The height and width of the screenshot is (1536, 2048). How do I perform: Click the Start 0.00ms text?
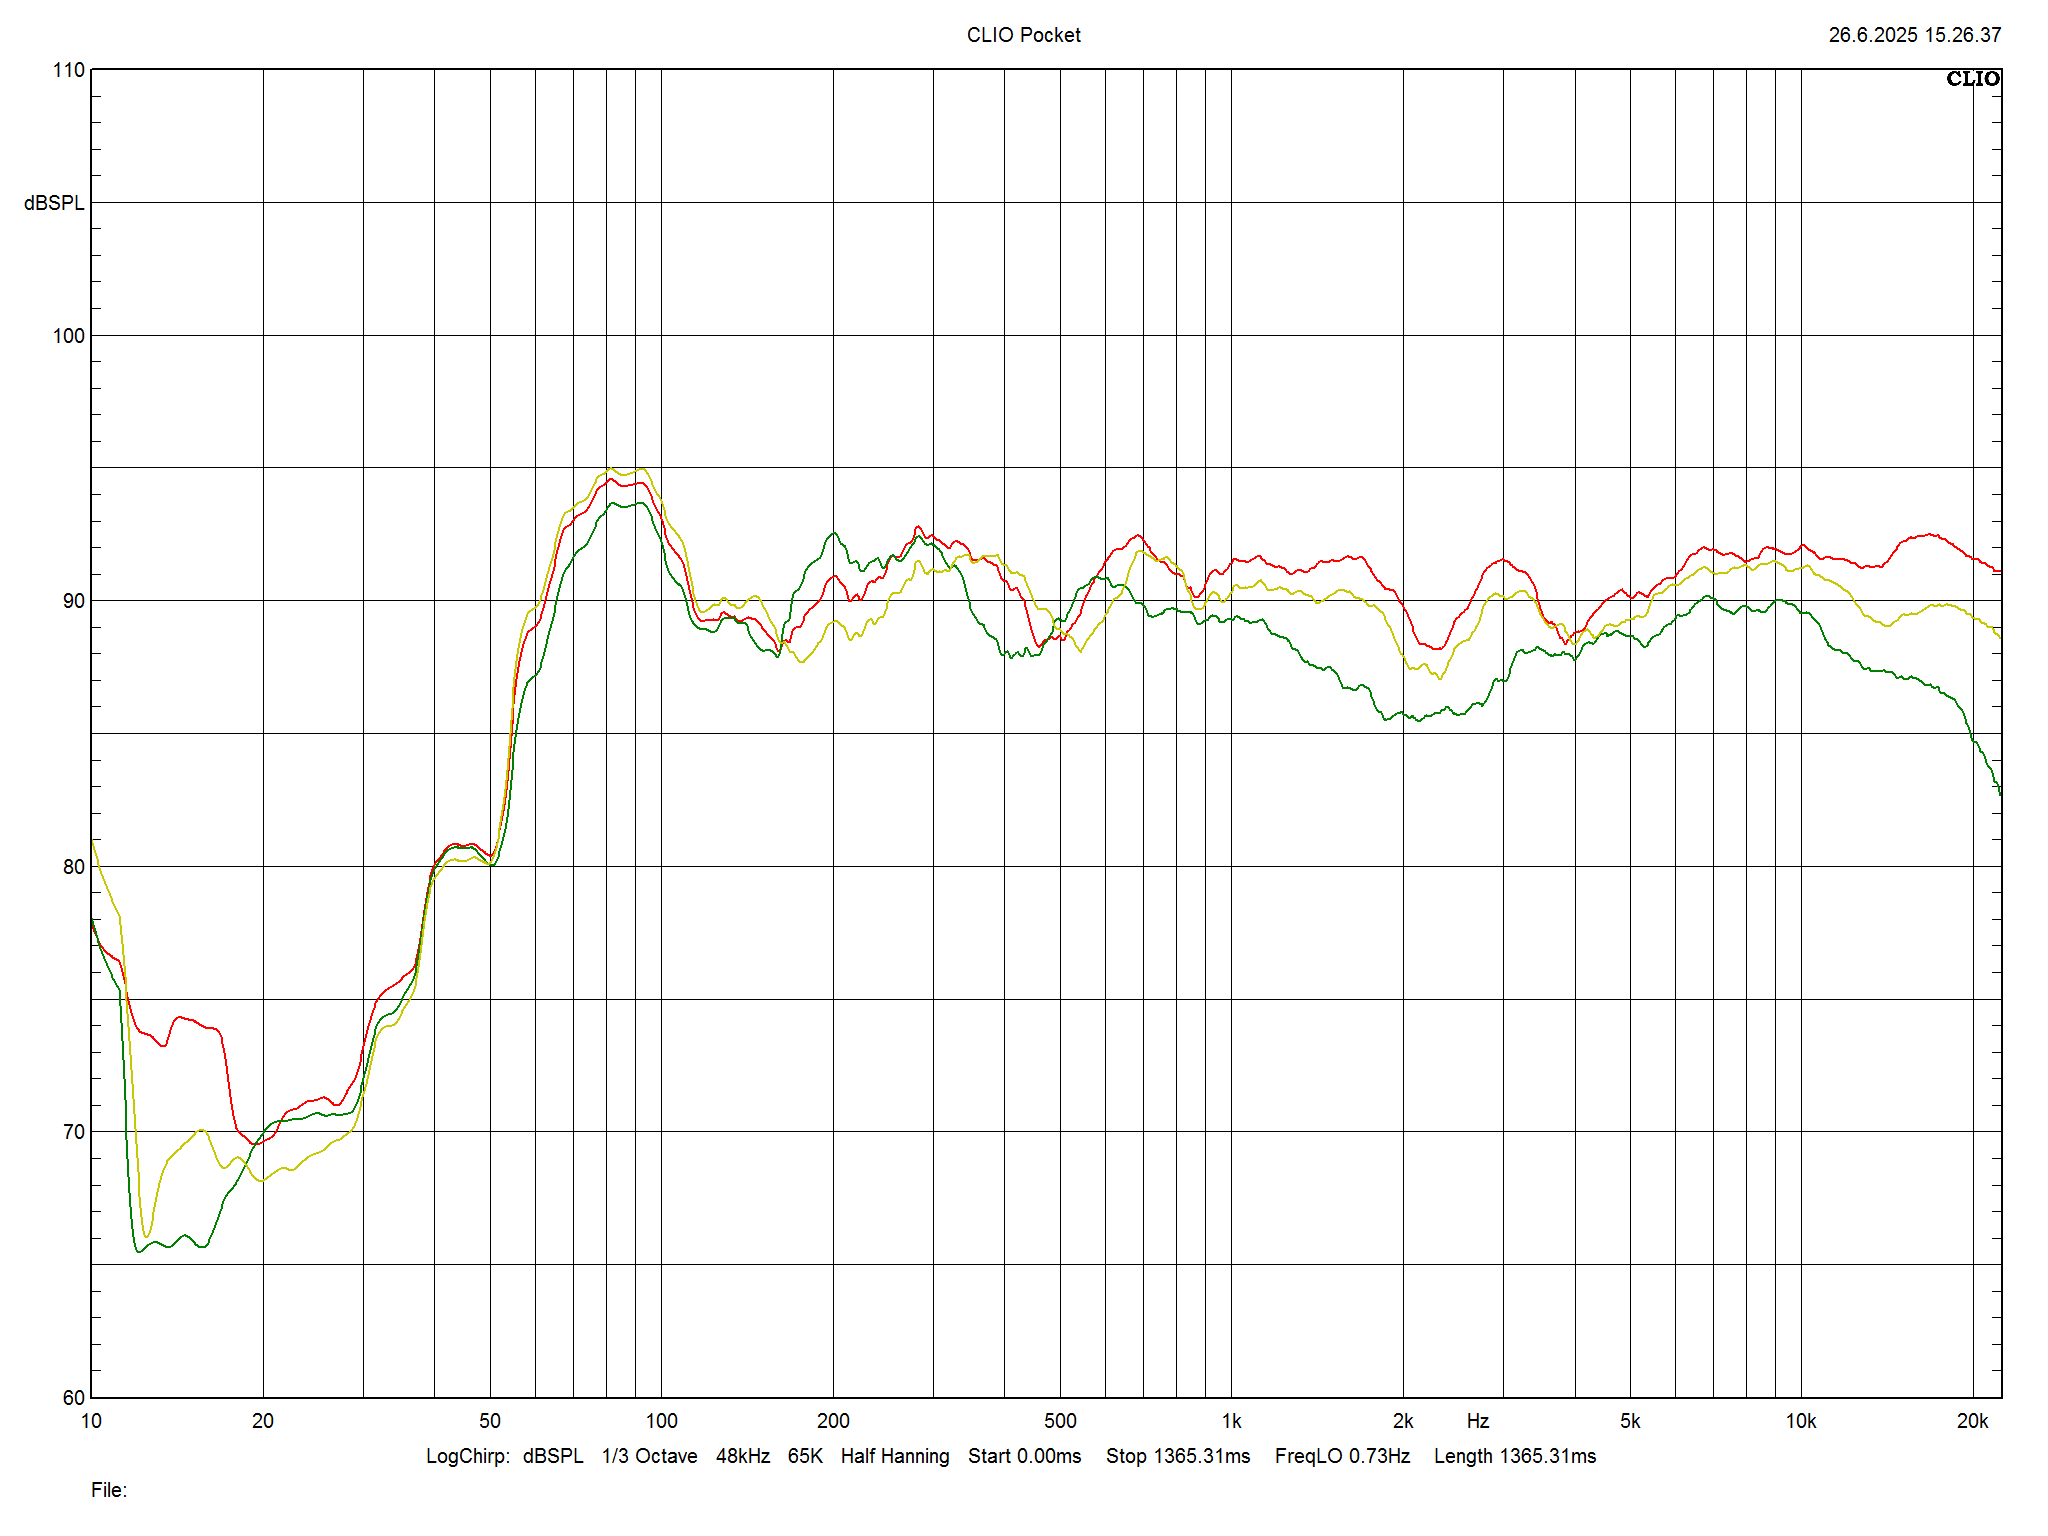(x=1024, y=1456)
